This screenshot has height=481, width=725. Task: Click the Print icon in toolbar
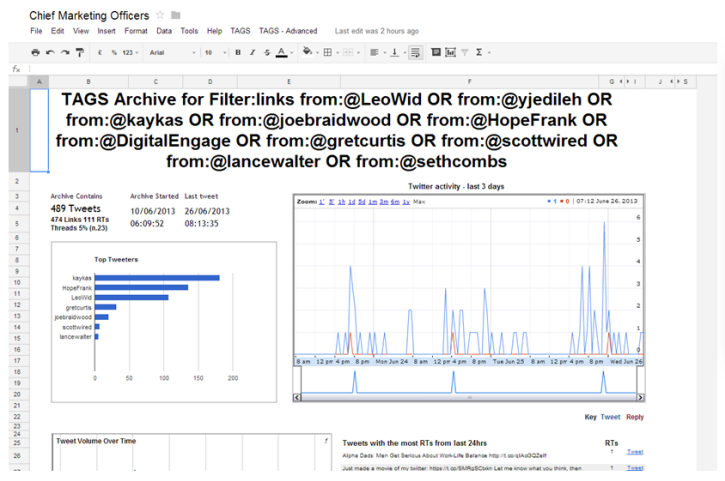[36, 52]
